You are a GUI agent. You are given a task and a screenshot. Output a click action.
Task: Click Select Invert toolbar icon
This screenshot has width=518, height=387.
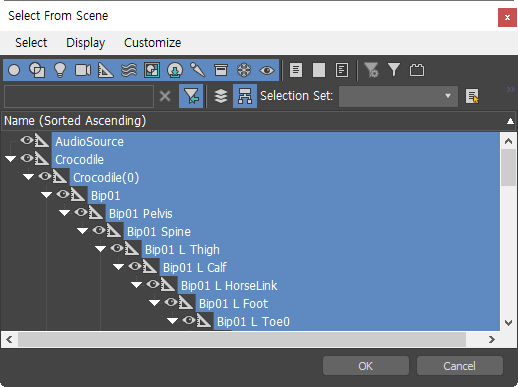tap(342, 70)
